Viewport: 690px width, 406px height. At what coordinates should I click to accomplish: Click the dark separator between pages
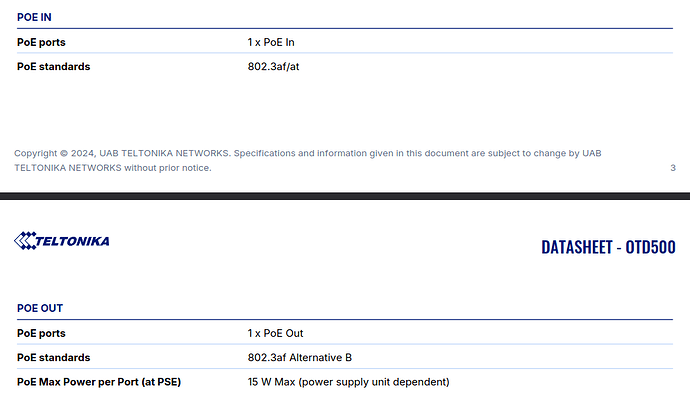pyautogui.click(x=345, y=196)
